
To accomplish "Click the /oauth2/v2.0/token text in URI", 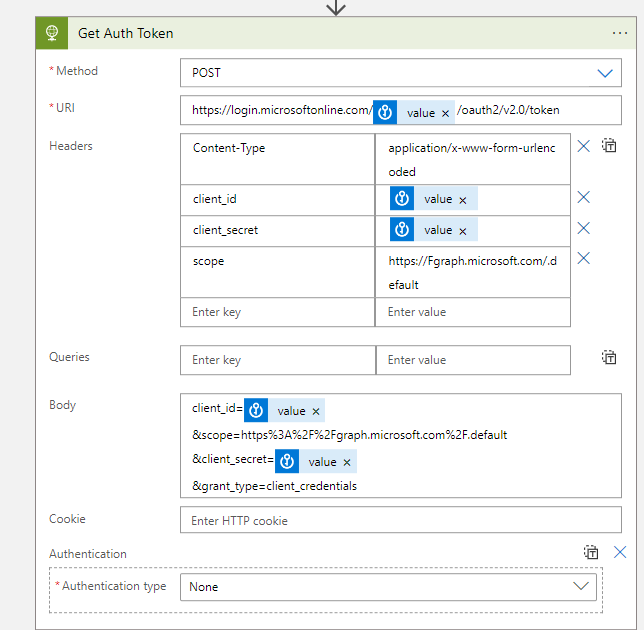I will point(508,110).
